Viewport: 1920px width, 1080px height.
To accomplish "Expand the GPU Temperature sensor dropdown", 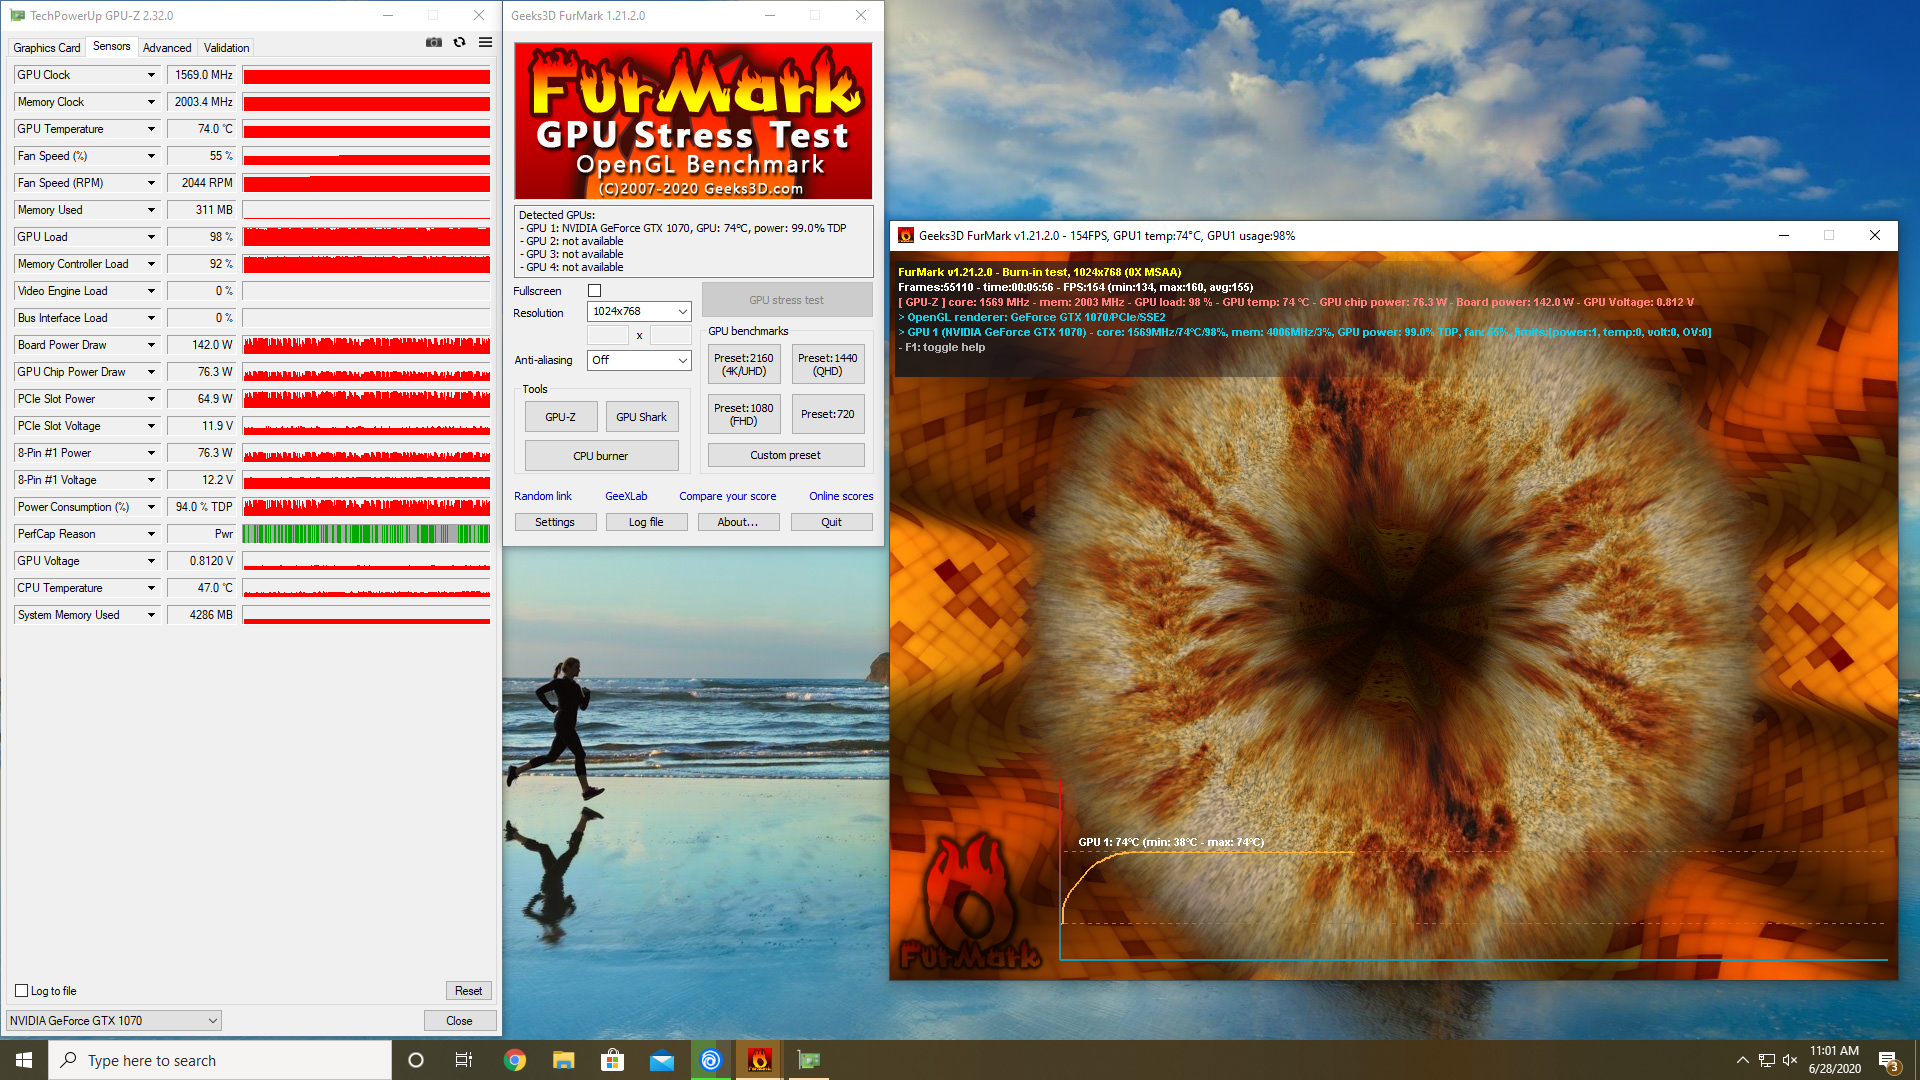I will [151, 129].
